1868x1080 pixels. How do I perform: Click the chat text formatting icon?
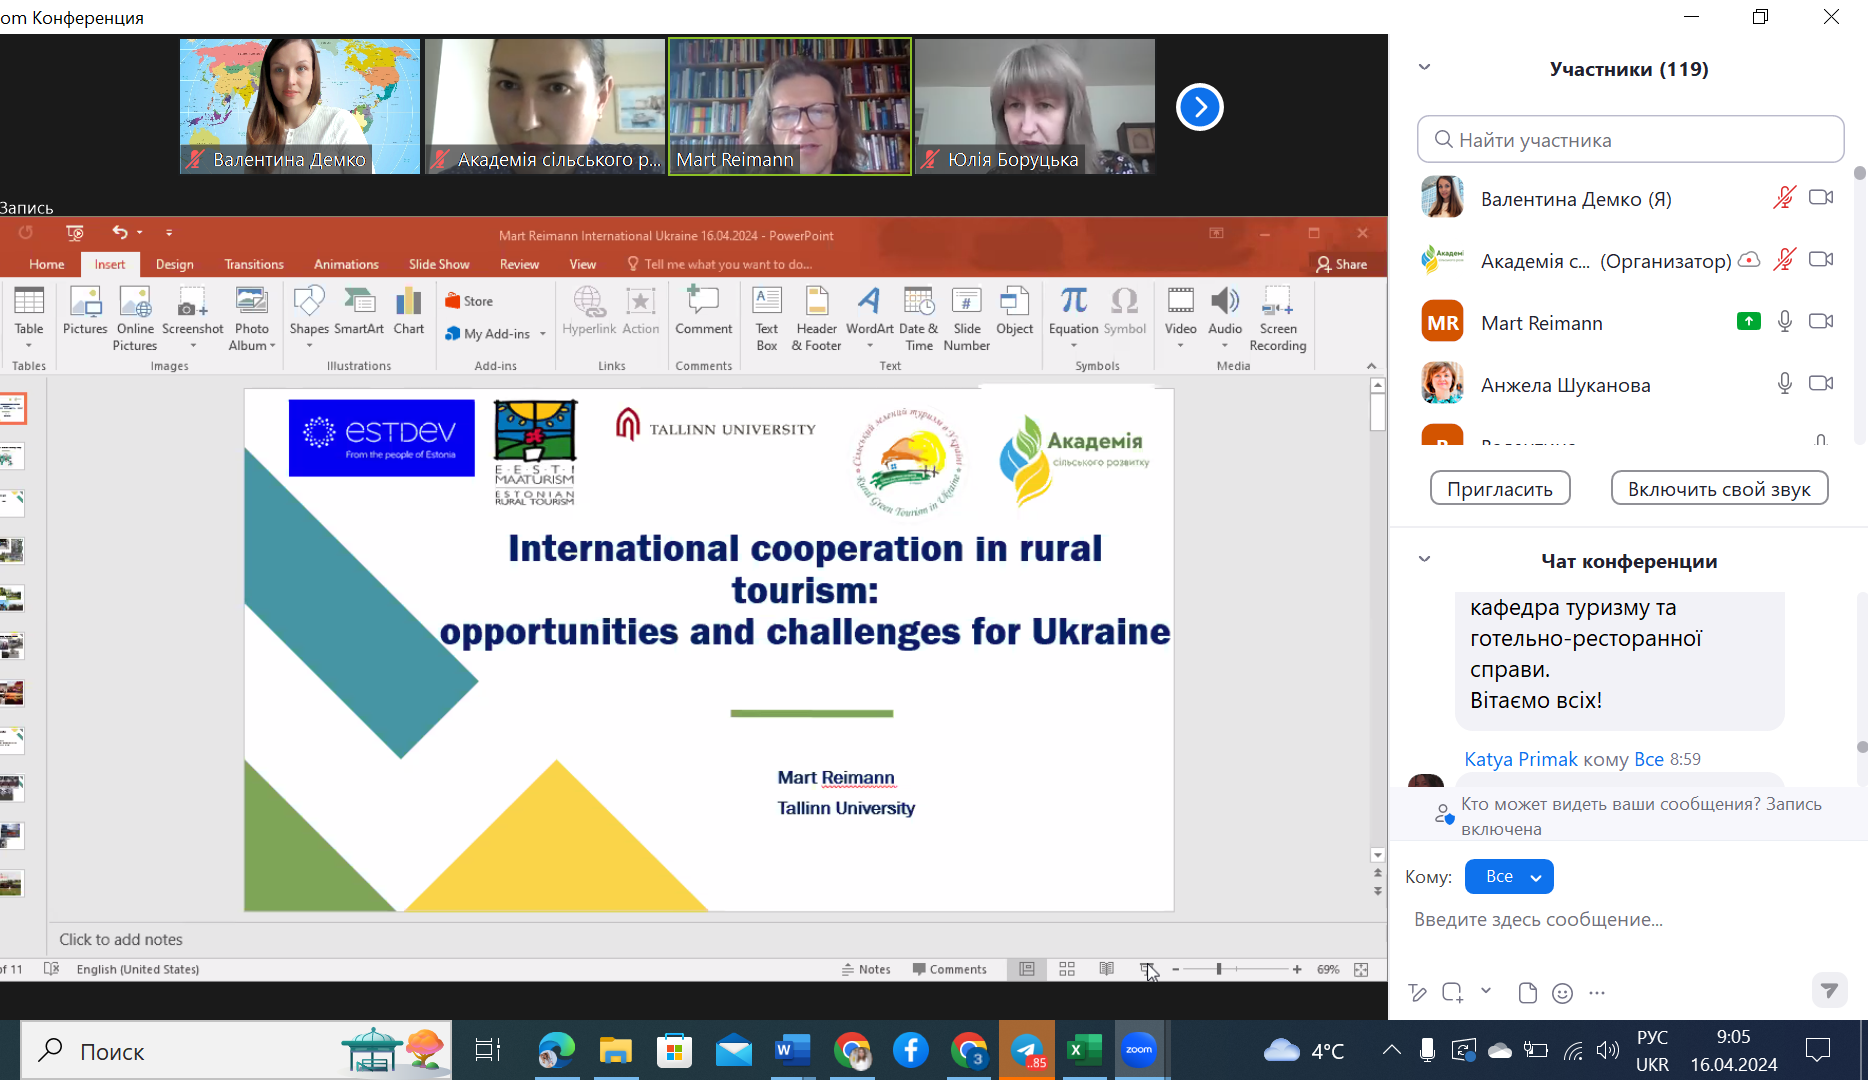click(x=1417, y=993)
